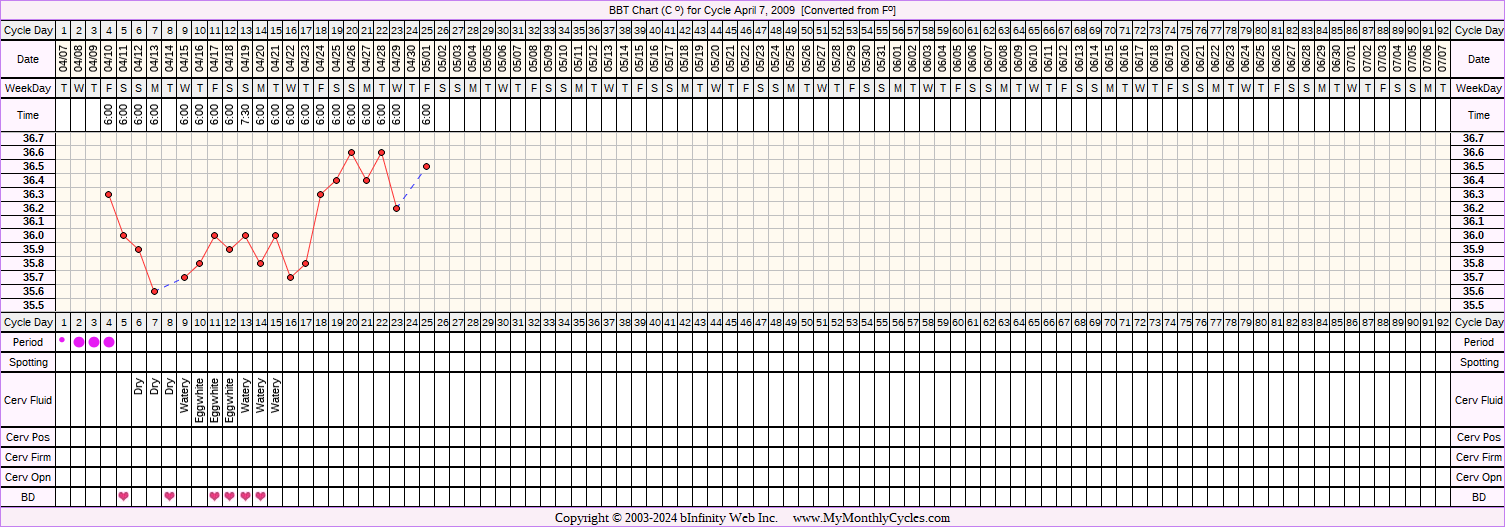Click the BD heart on cycle day 5
The width and height of the screenshot is (1505, 527).
[x=124, y=496]
